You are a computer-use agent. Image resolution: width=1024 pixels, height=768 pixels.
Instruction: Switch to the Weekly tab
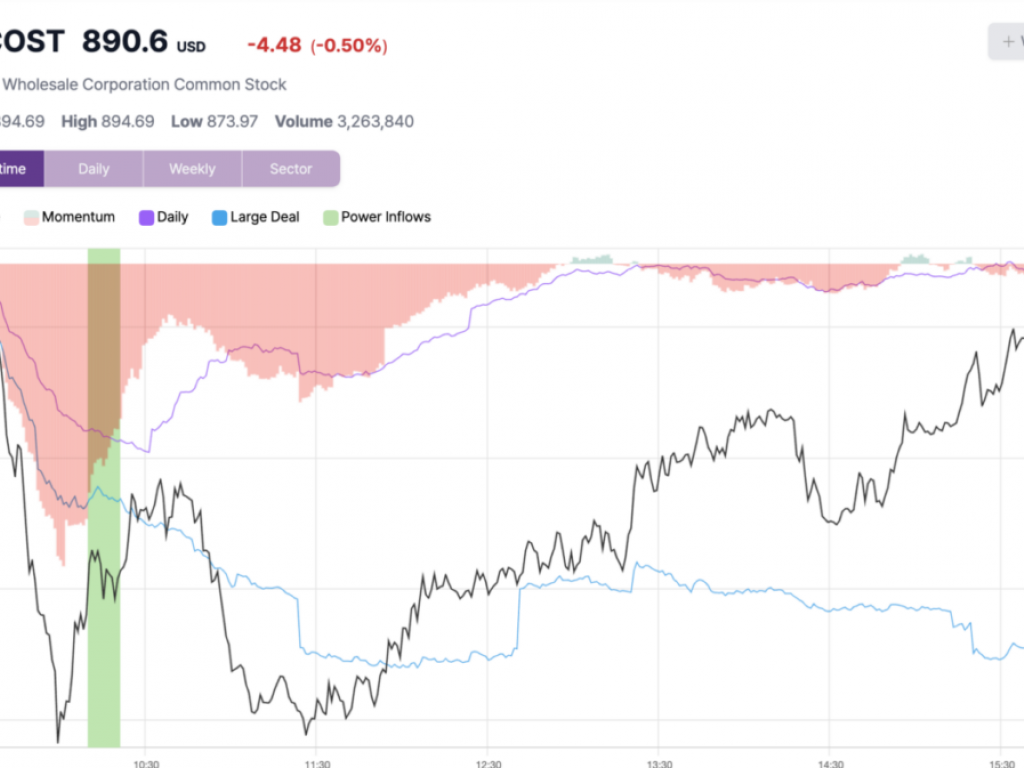(192, 169)
